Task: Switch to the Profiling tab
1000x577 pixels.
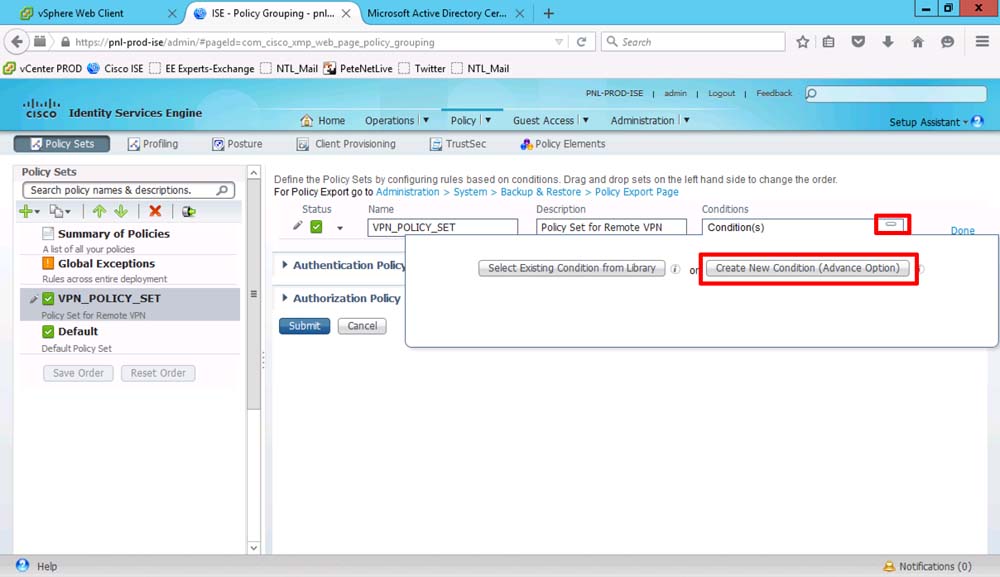Action: coord(152,144)
